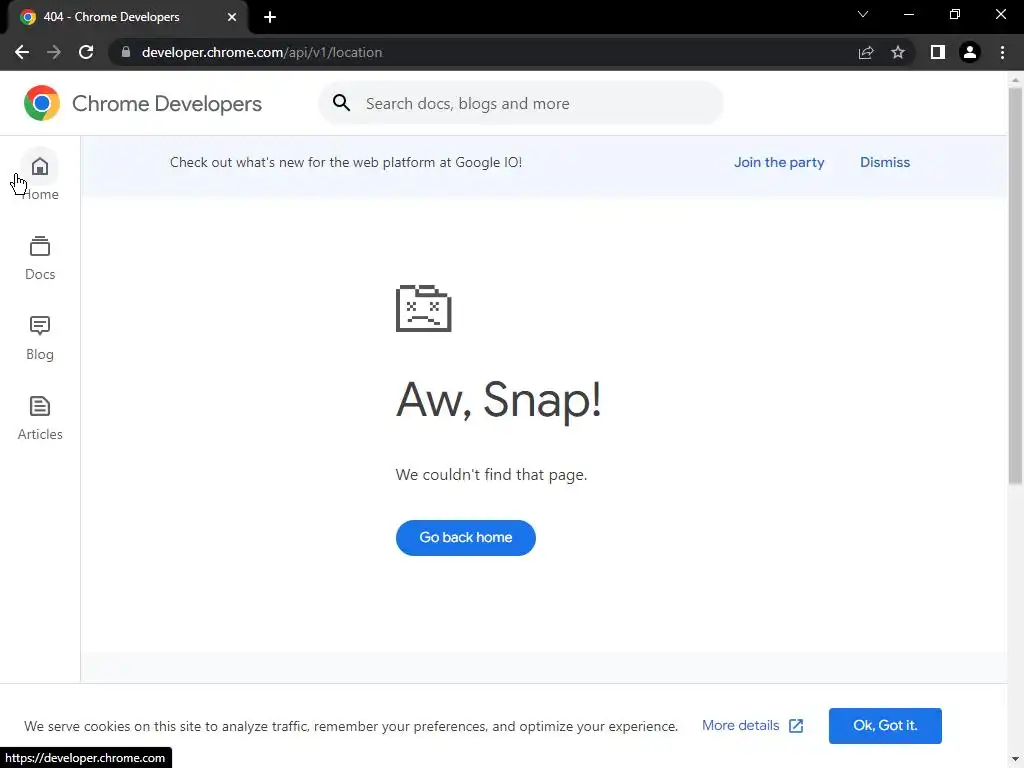Select the 404 - Chrome Developers tab
The image size is (1024, 768).
tap(127, 17)
